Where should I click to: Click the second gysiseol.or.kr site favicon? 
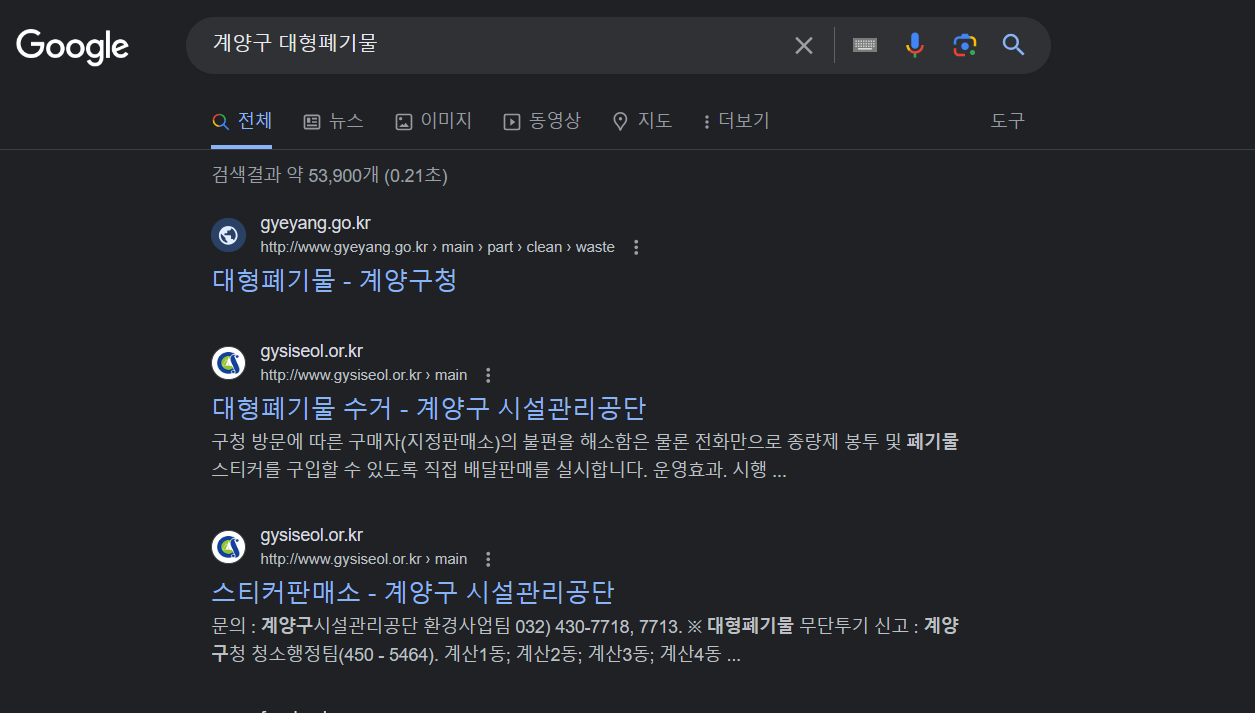tap(228, 546)
